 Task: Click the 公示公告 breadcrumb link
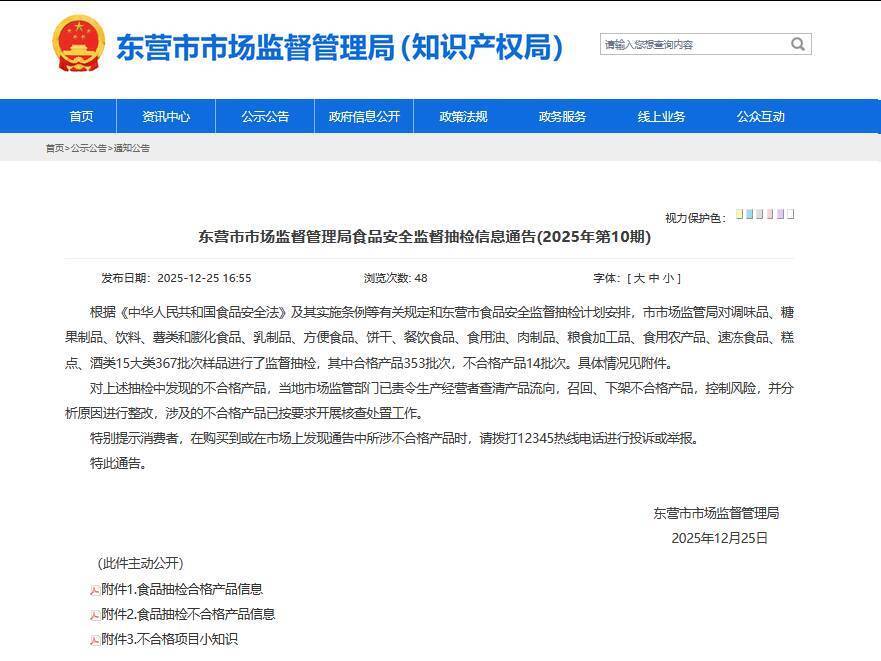tap(90, 150)
